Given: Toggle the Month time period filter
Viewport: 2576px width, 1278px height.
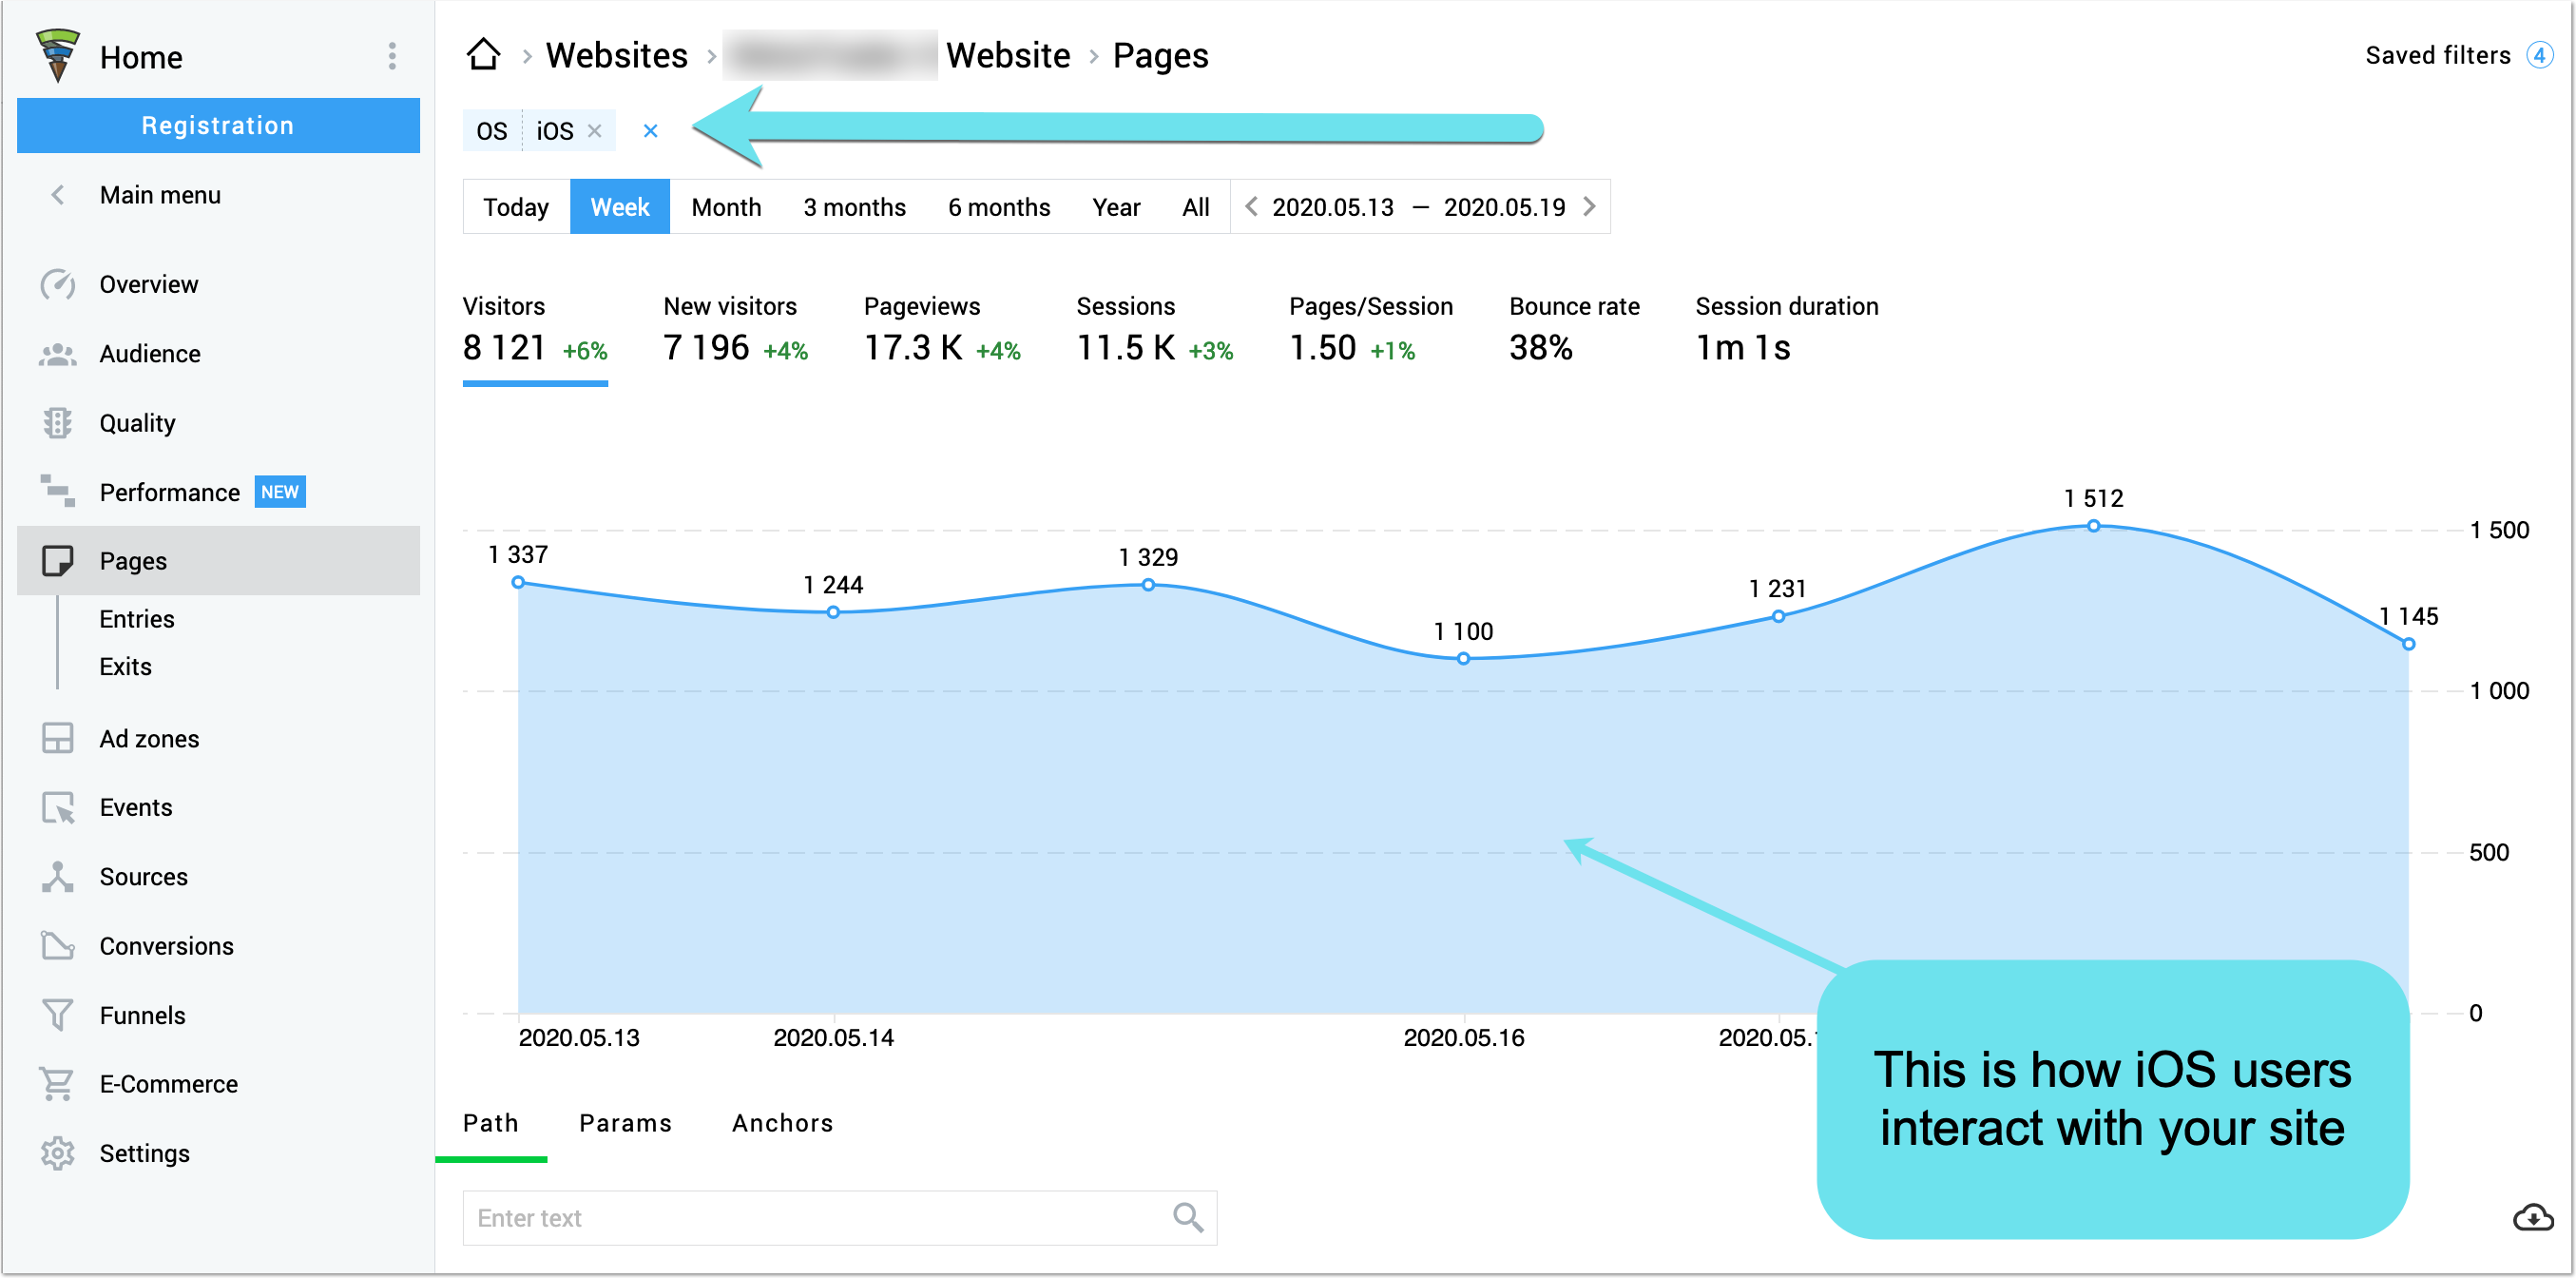Looking at the screenshot, I should [724, 207].
